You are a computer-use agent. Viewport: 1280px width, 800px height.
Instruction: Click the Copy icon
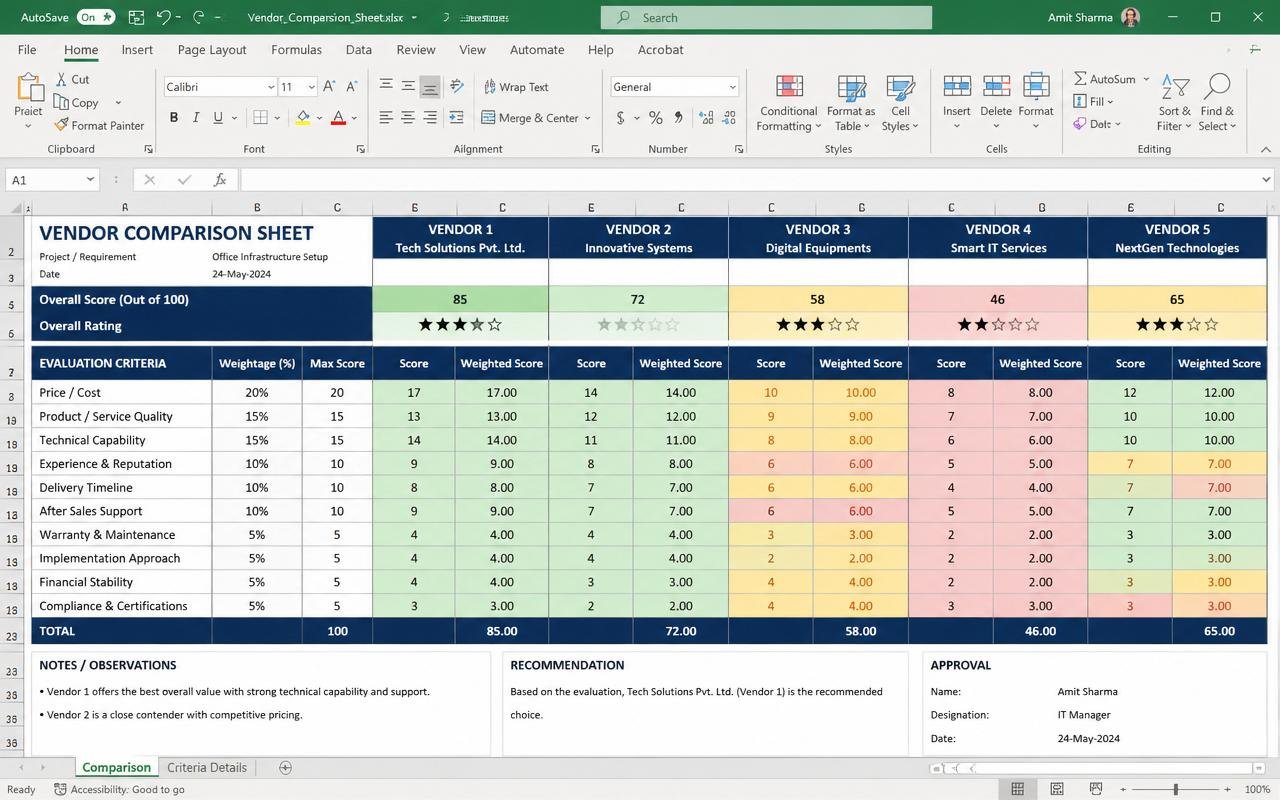click(x=62, y=102)
